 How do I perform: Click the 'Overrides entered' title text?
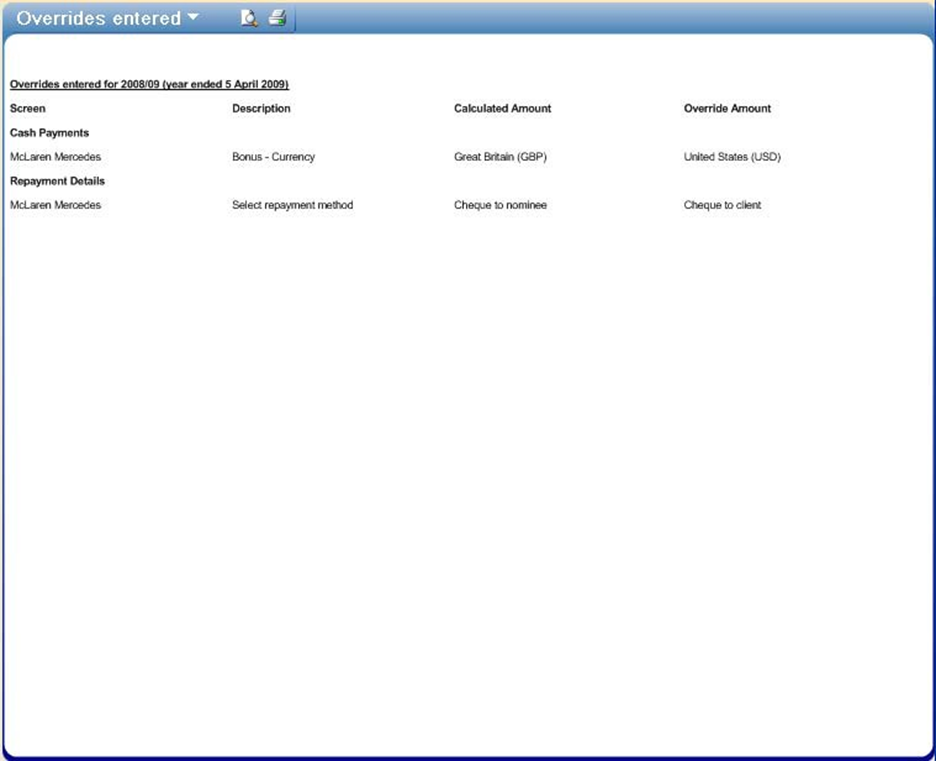coord(98,19)
